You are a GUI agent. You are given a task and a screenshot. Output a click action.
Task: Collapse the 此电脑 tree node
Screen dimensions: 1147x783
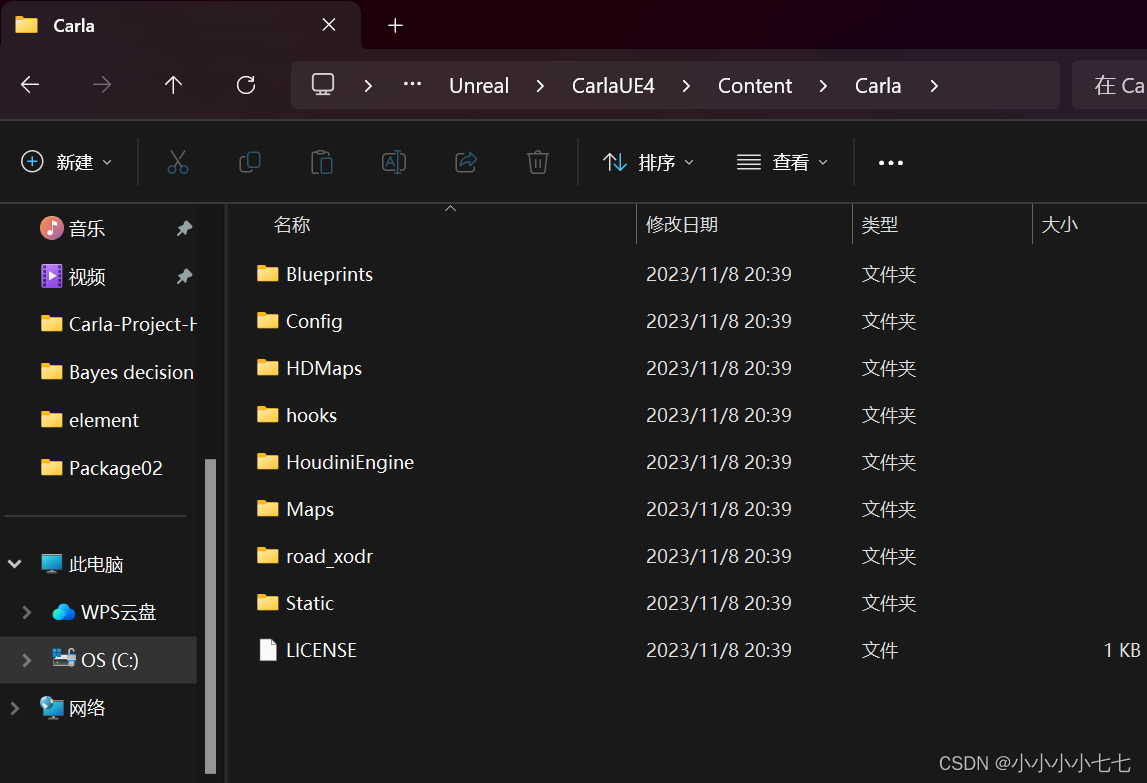[15, 563]
